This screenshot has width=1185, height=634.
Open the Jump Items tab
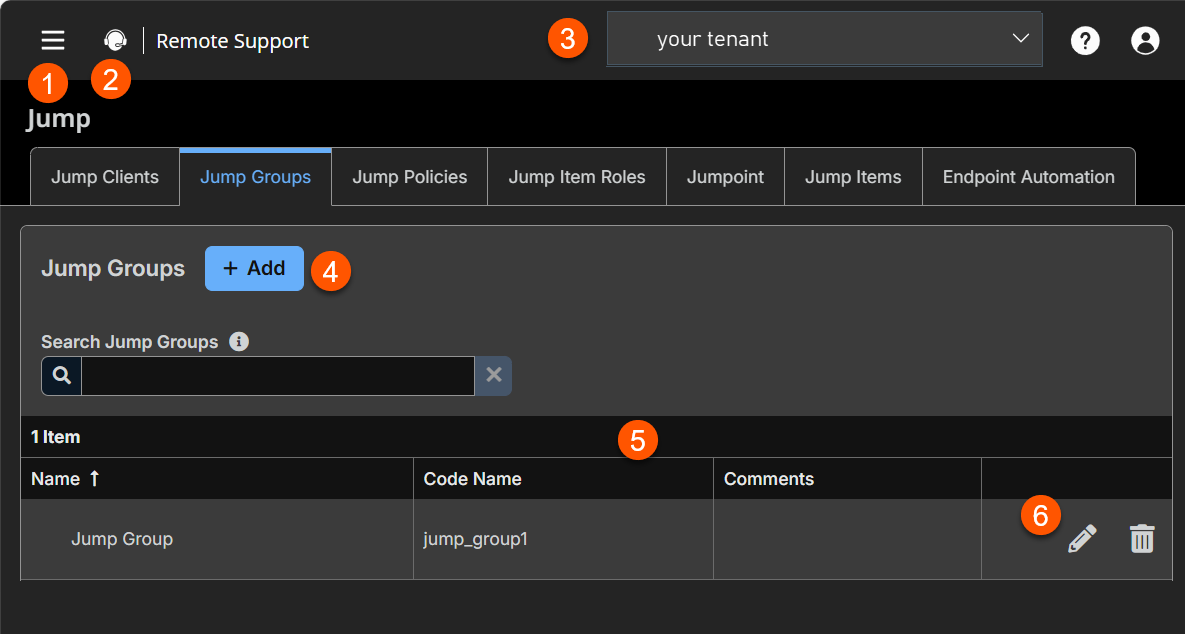[x=853, y=177]
